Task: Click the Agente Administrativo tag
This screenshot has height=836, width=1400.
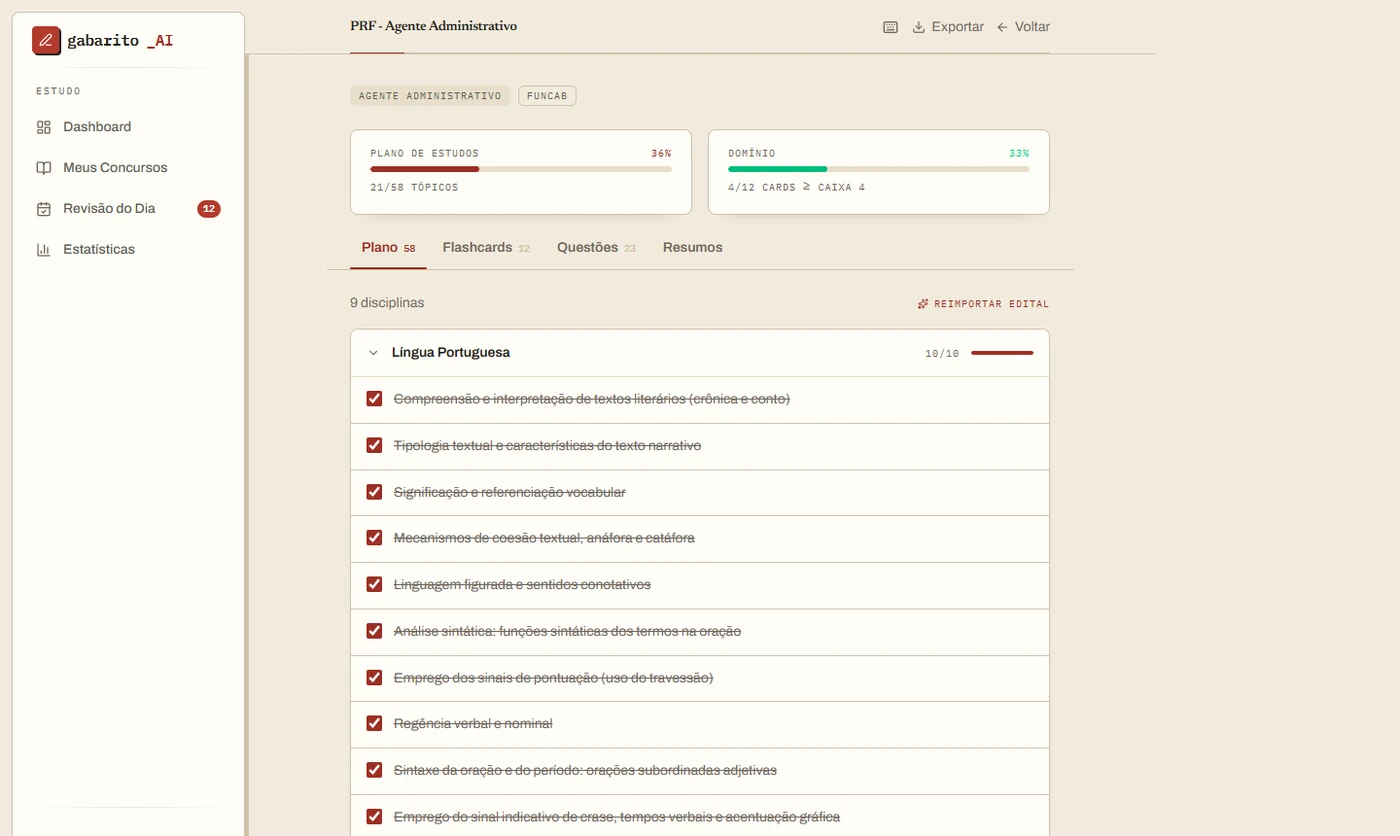Action: (x=430, y=96)
